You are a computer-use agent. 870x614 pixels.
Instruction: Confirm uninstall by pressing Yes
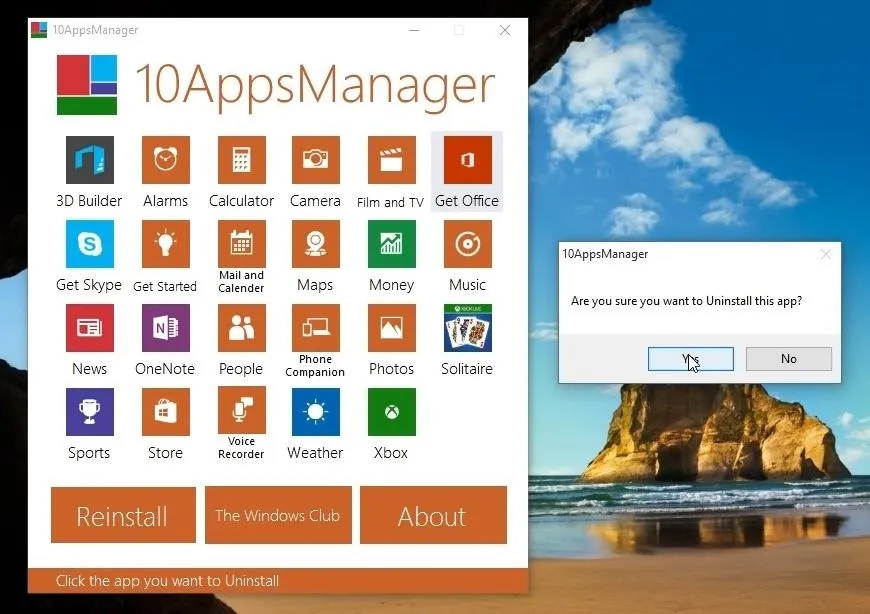coord(690,359)
